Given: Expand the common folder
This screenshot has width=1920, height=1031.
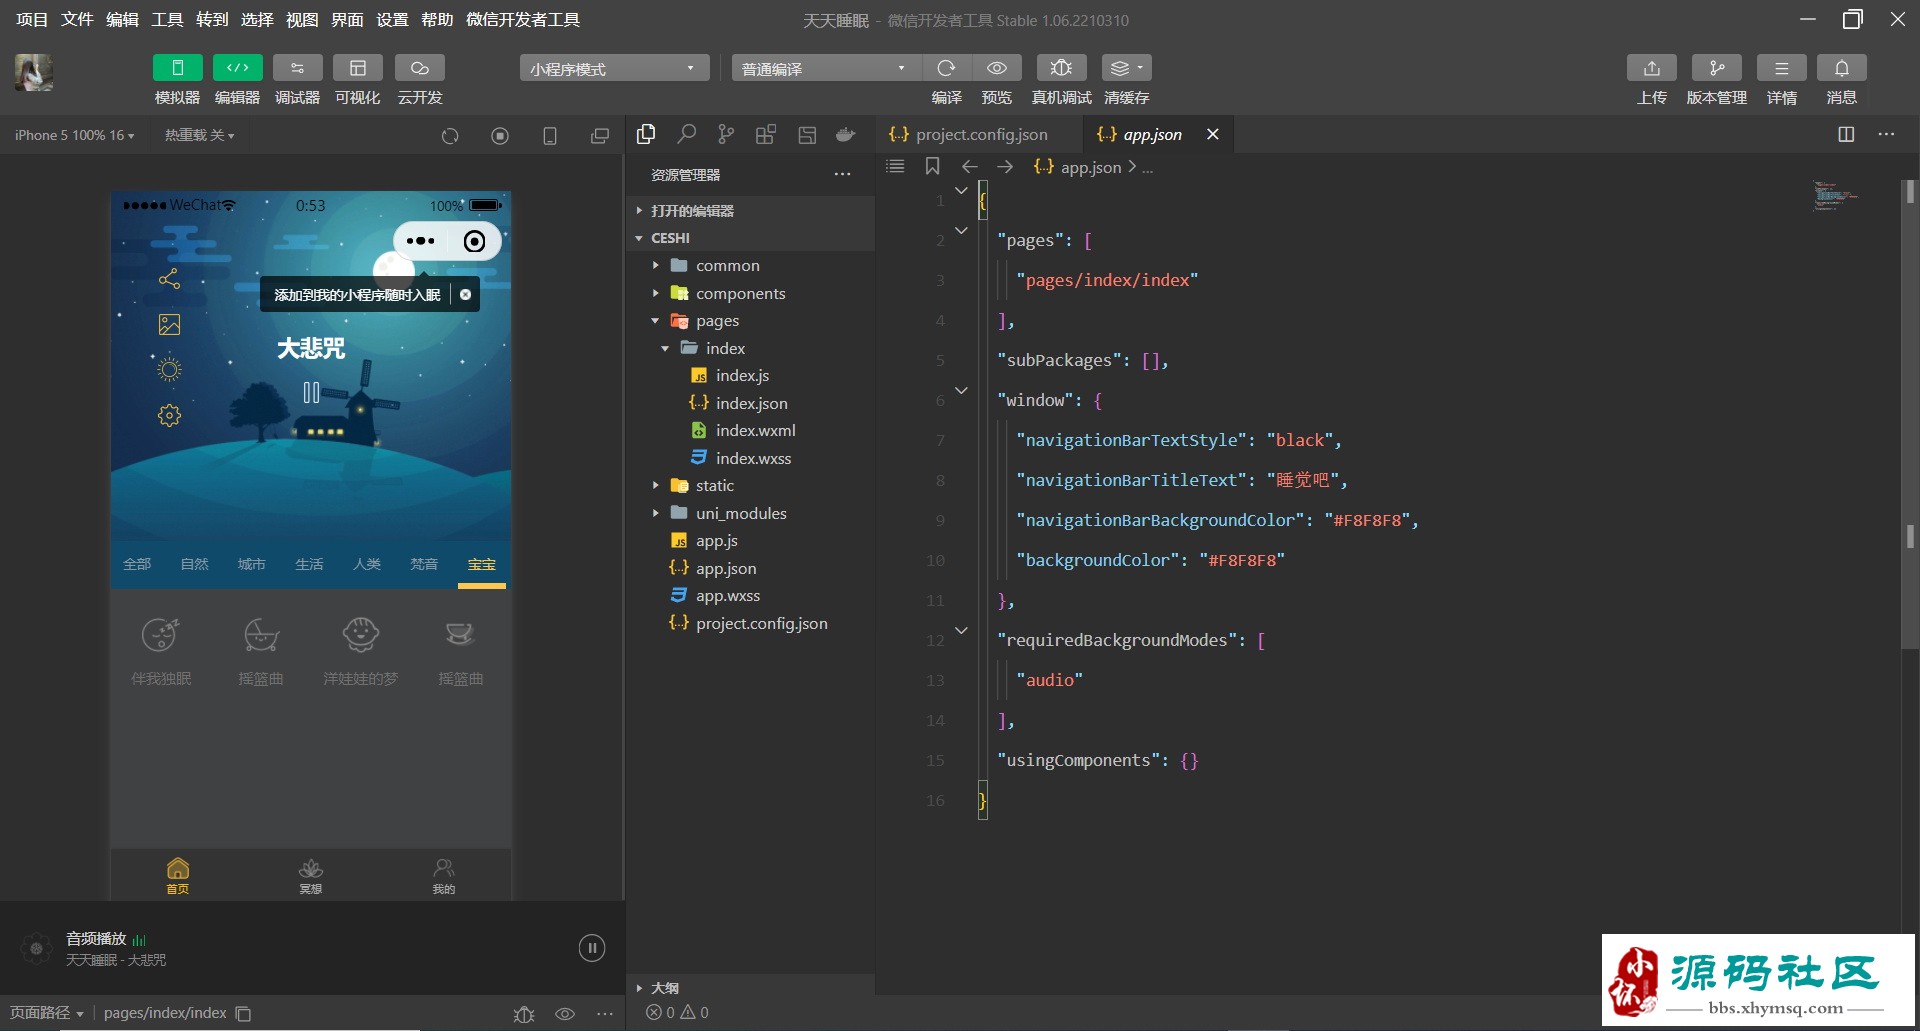Looking at the screenshot, I should 750,265.
